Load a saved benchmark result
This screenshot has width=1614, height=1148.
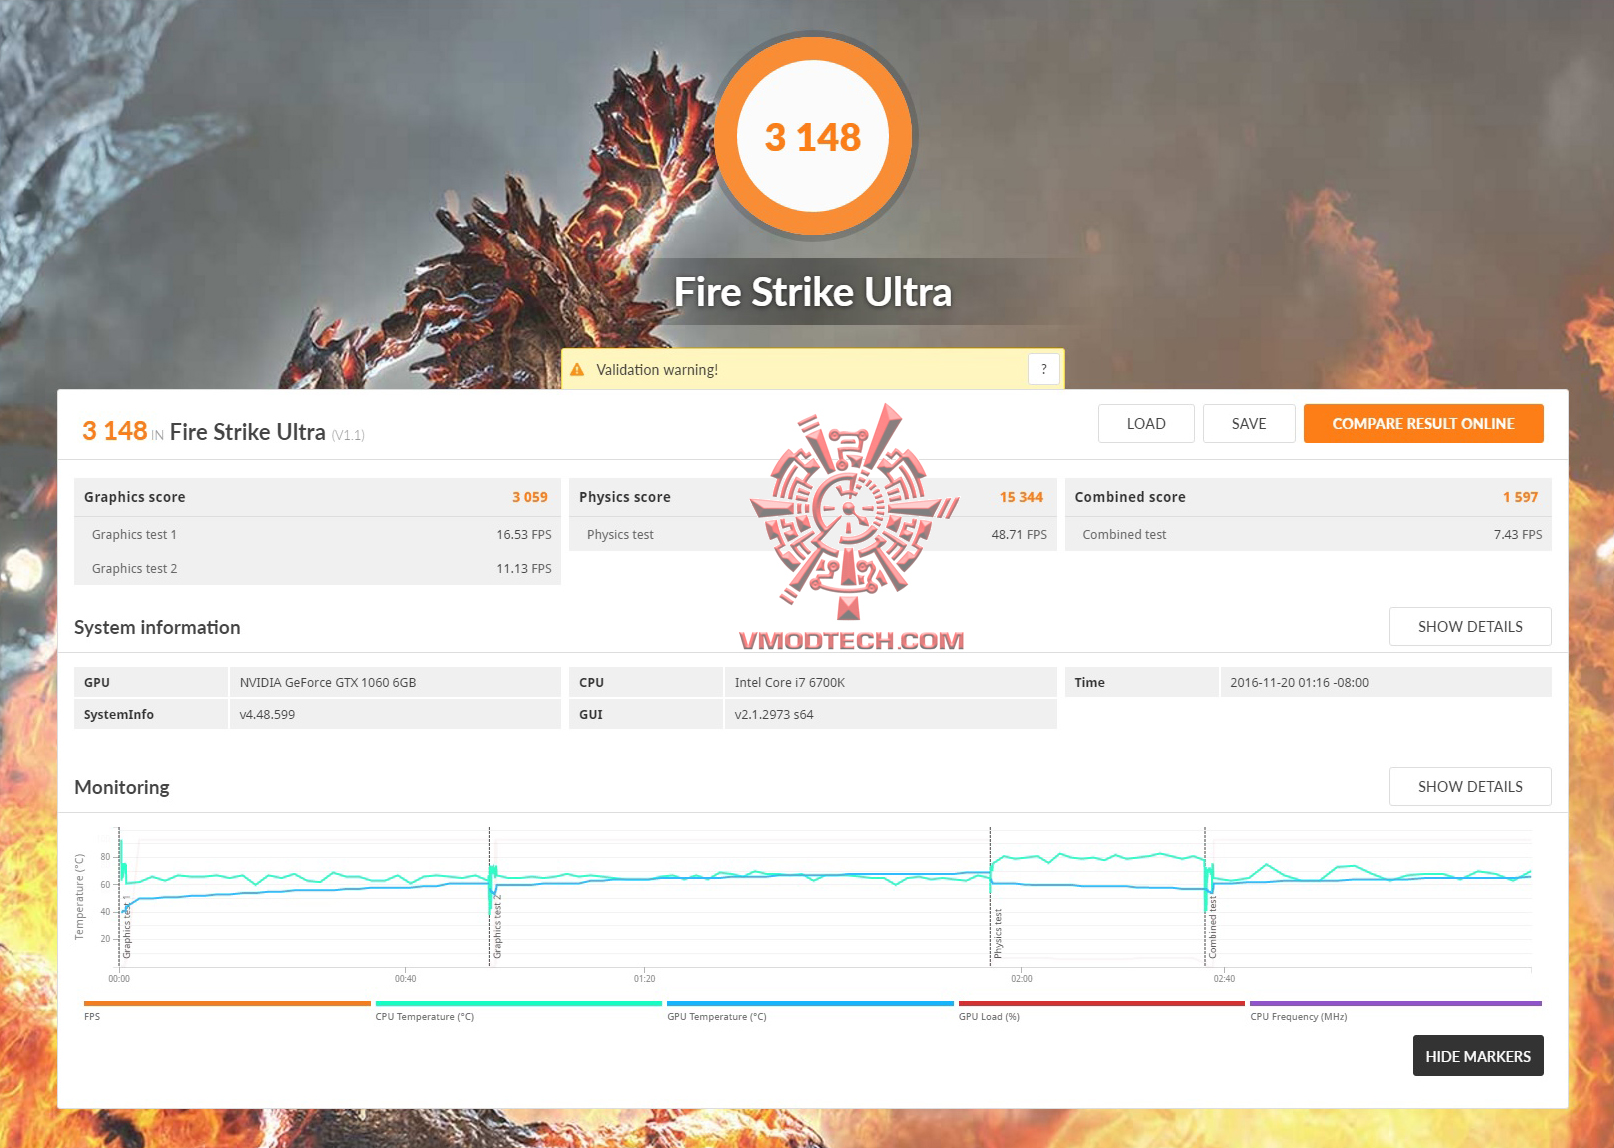pyautogui.click(x=1146, y=423)
